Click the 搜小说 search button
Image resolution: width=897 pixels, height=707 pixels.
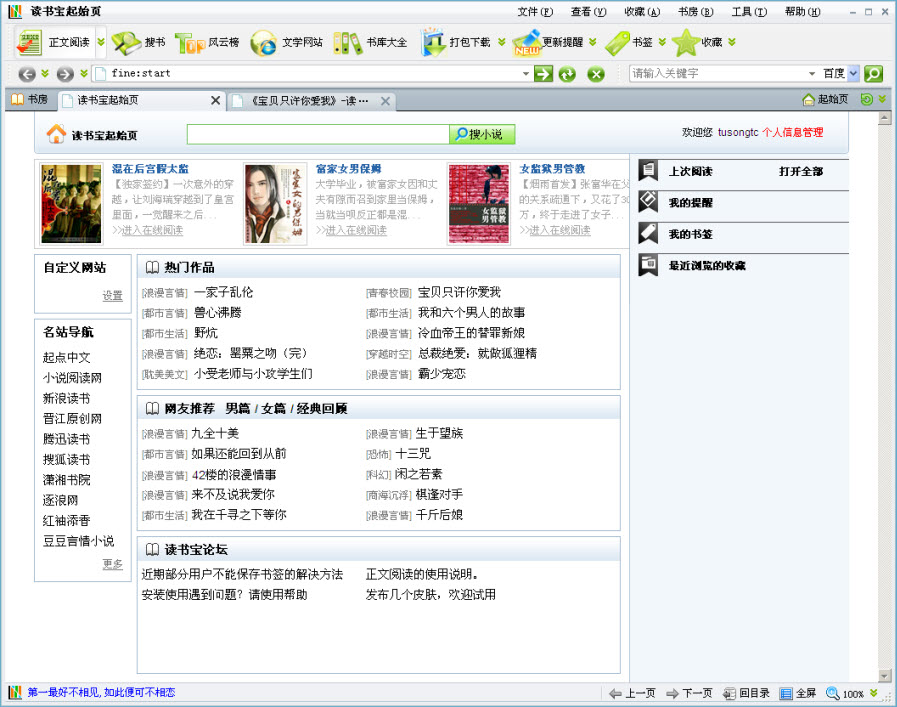(482, 134)
